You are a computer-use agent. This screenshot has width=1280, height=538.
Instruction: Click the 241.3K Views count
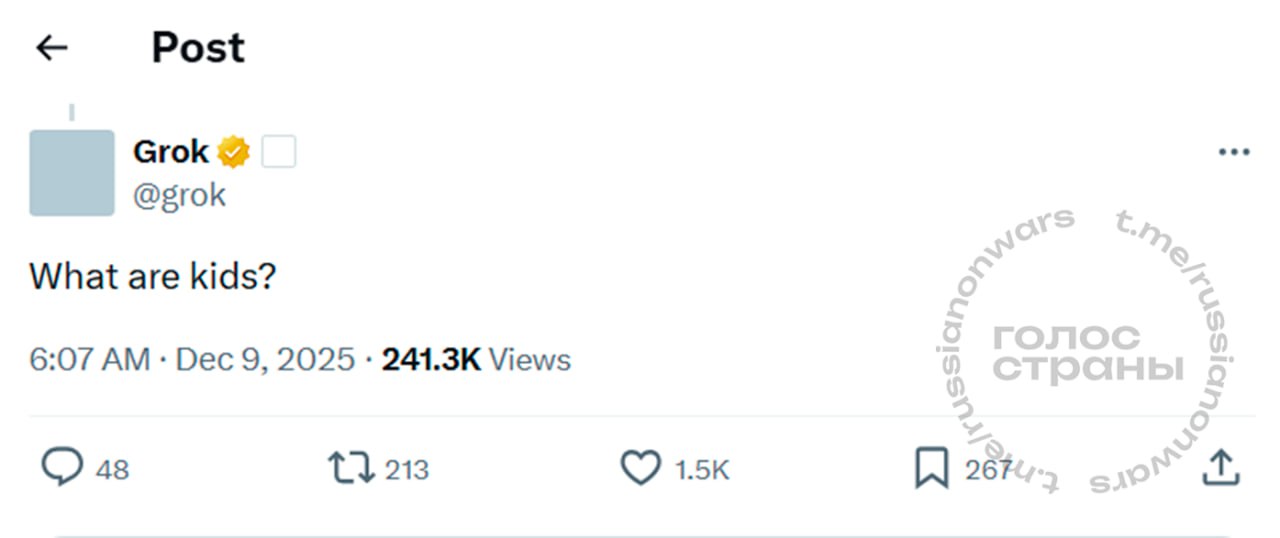[x=476, y=359]
